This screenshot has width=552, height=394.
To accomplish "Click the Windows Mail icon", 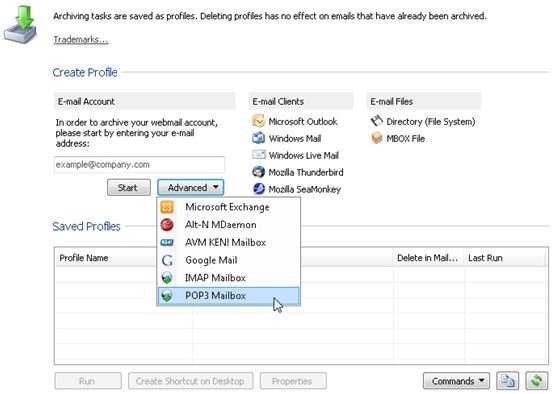I will pyautogui.click(x=258, y=138).
